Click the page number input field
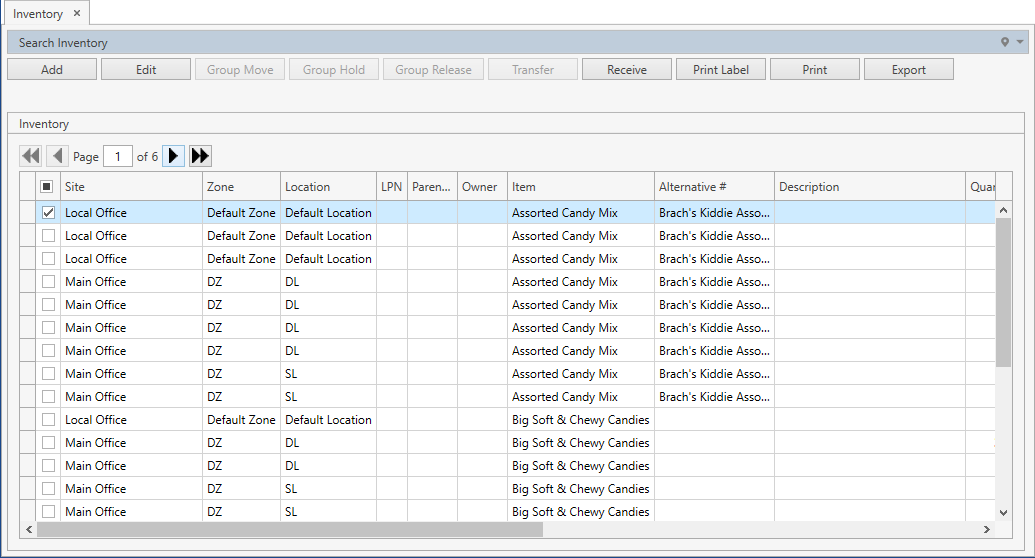This screenshot has height=558, width=1035. (x=118, y=157)
